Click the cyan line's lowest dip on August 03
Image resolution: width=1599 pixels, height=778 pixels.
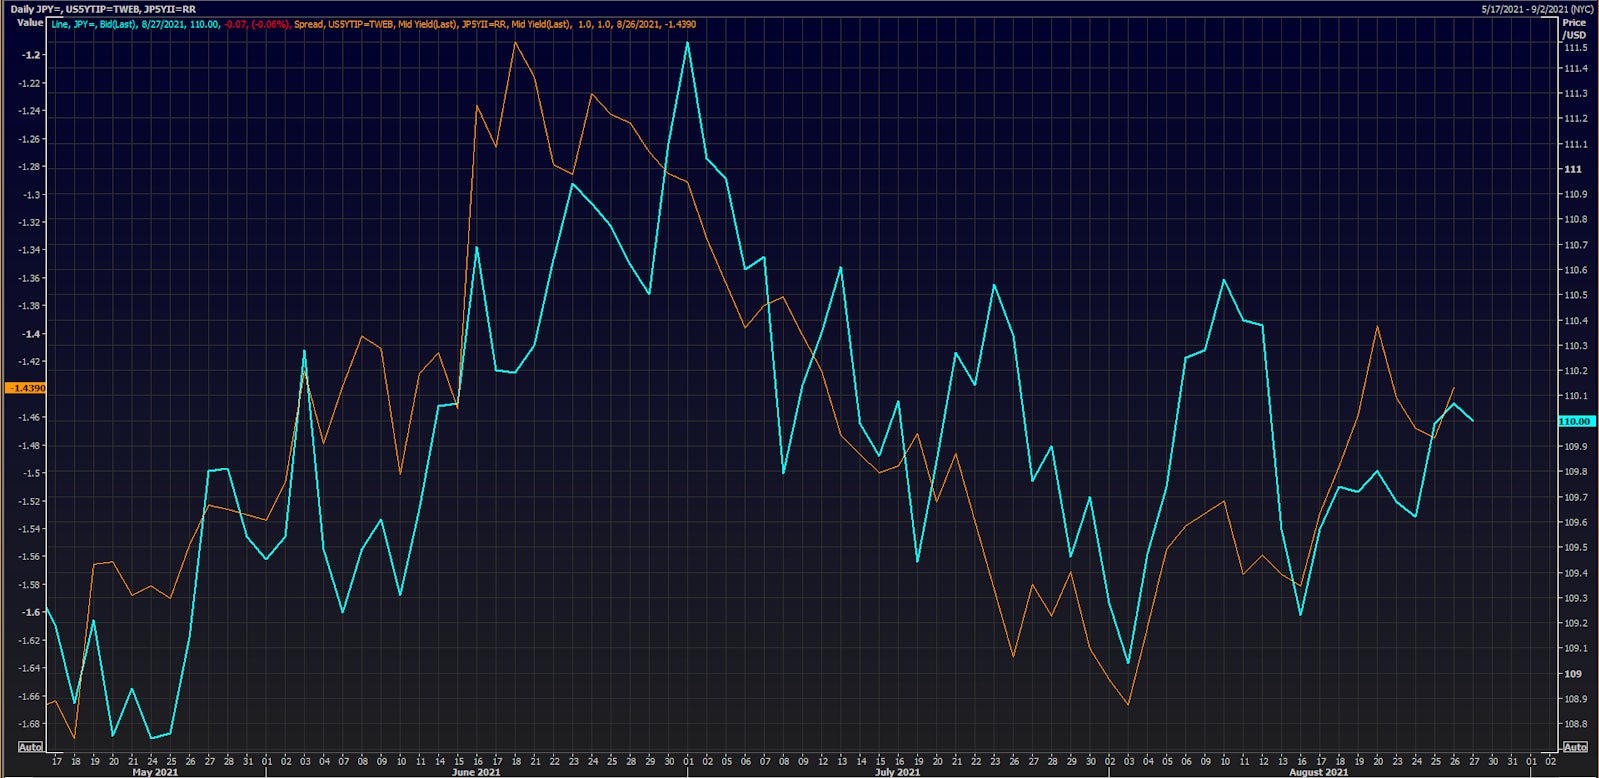(1128, 662)
